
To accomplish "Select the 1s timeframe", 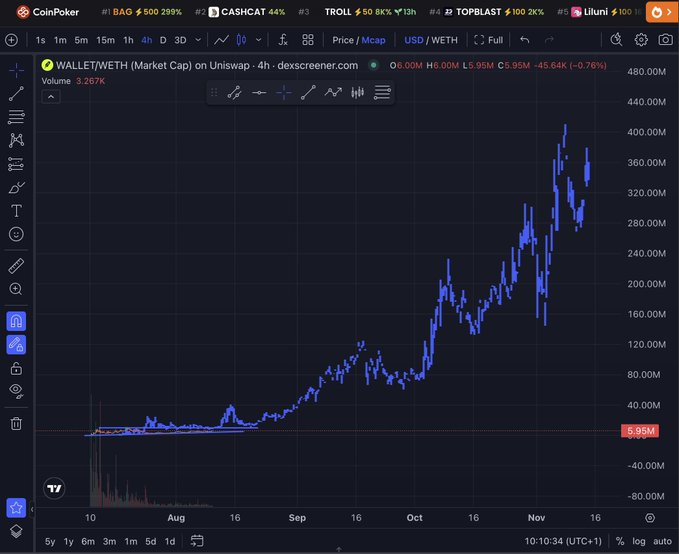I will 40,40.
